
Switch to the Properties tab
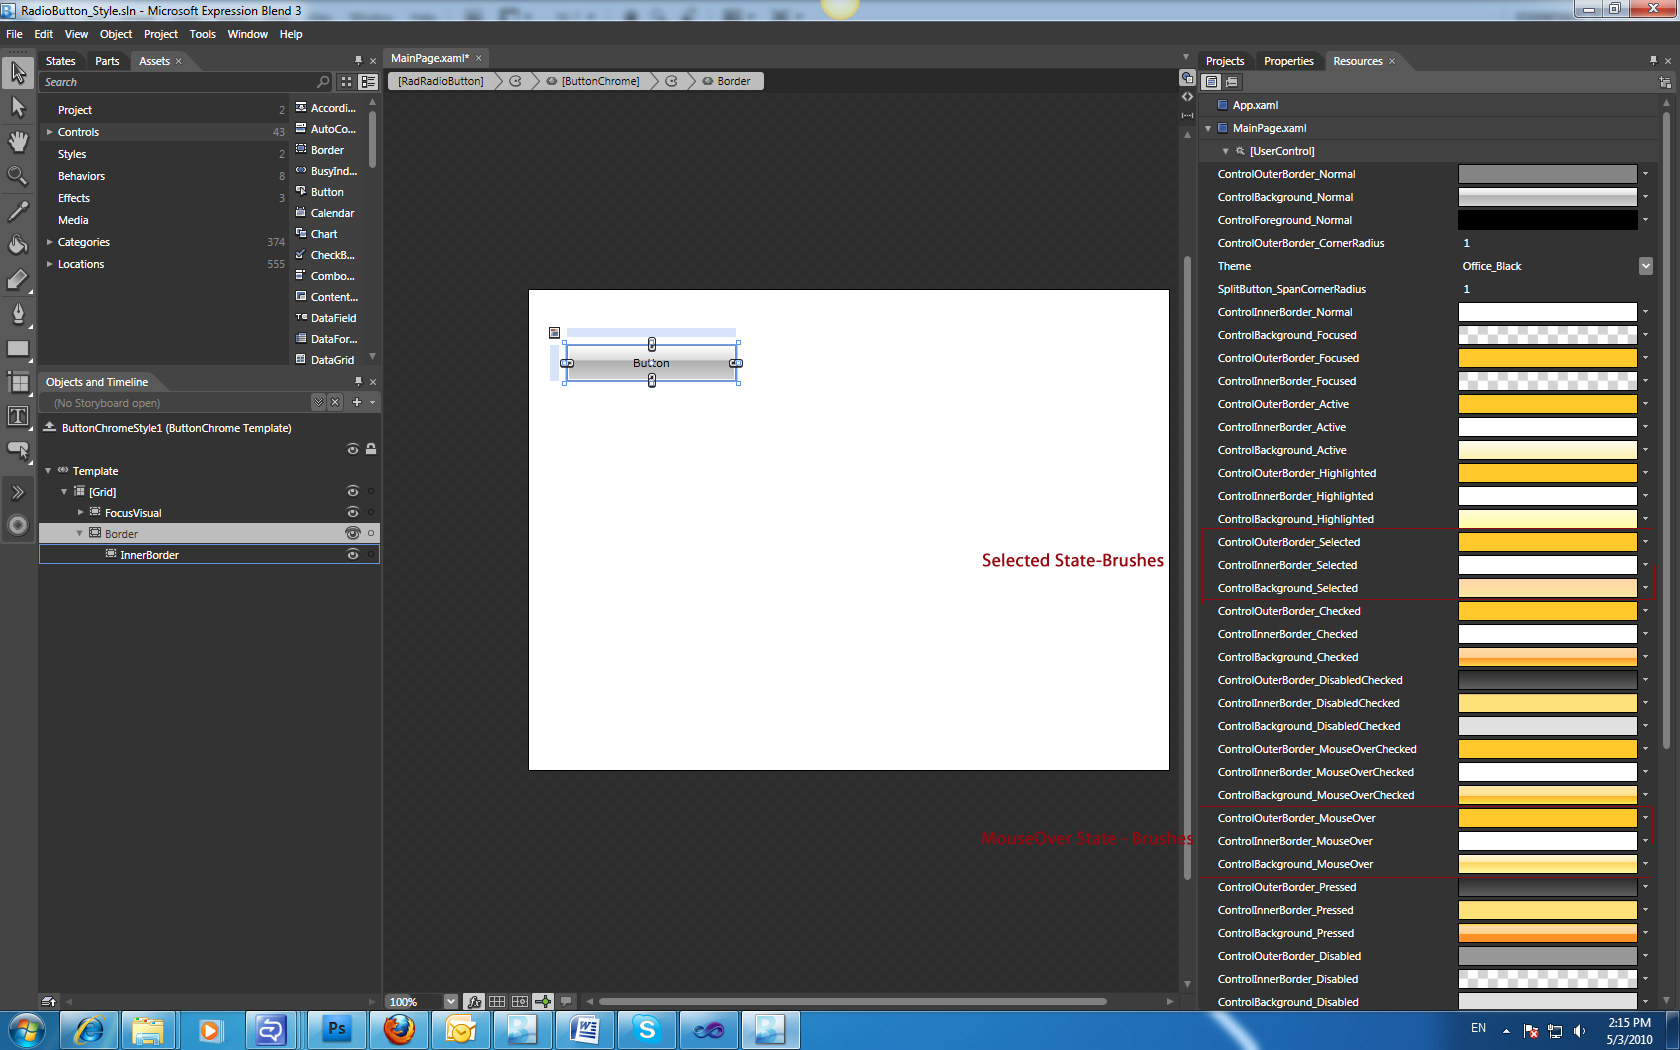1288,61
